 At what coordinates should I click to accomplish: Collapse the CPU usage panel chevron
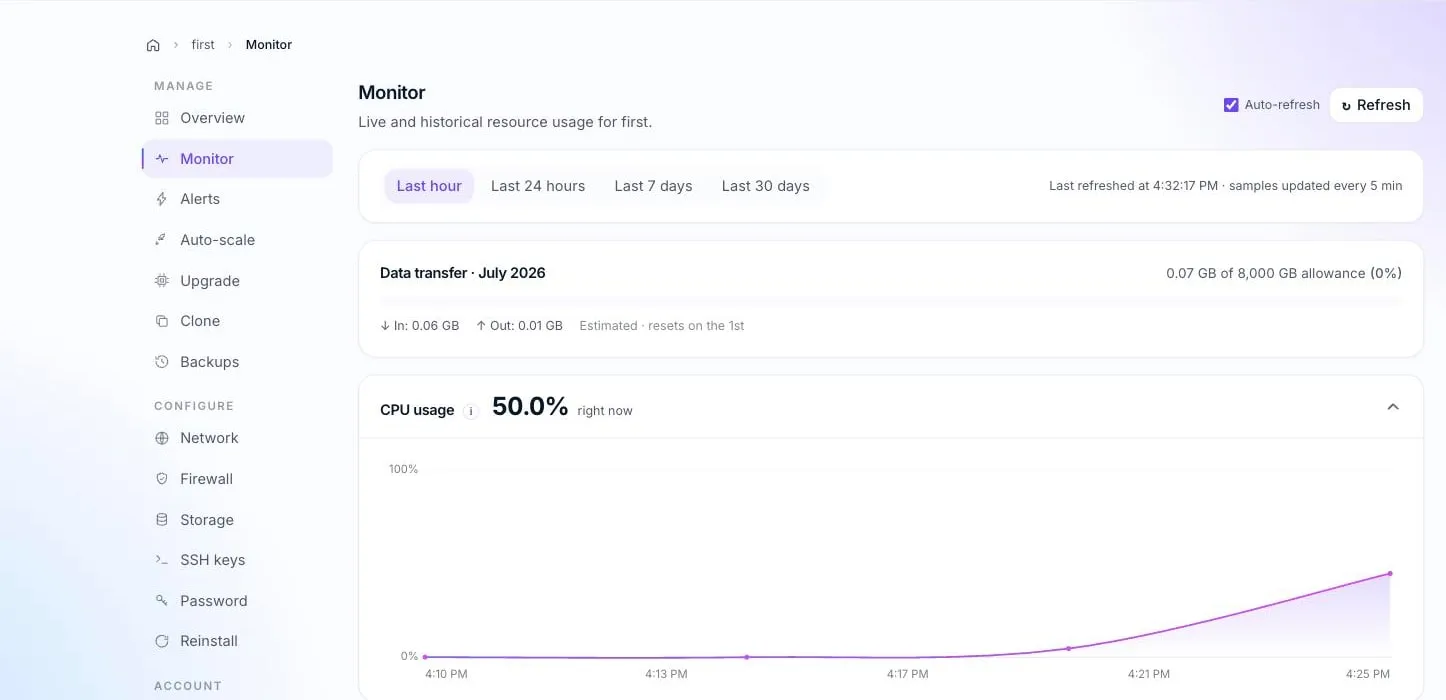coord(1392,407)
